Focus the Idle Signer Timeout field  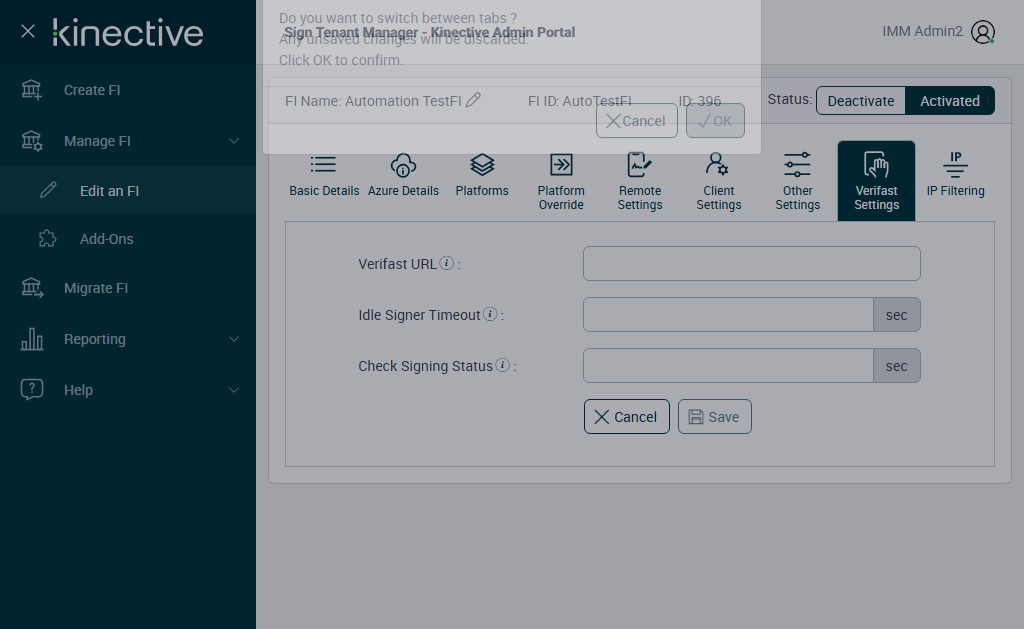(728, 315)
